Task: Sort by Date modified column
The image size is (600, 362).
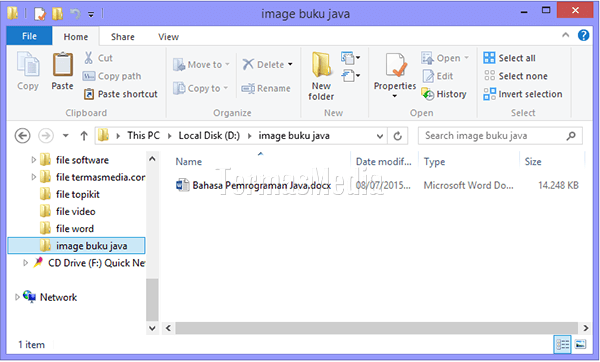Action: (x=383, y=162)
